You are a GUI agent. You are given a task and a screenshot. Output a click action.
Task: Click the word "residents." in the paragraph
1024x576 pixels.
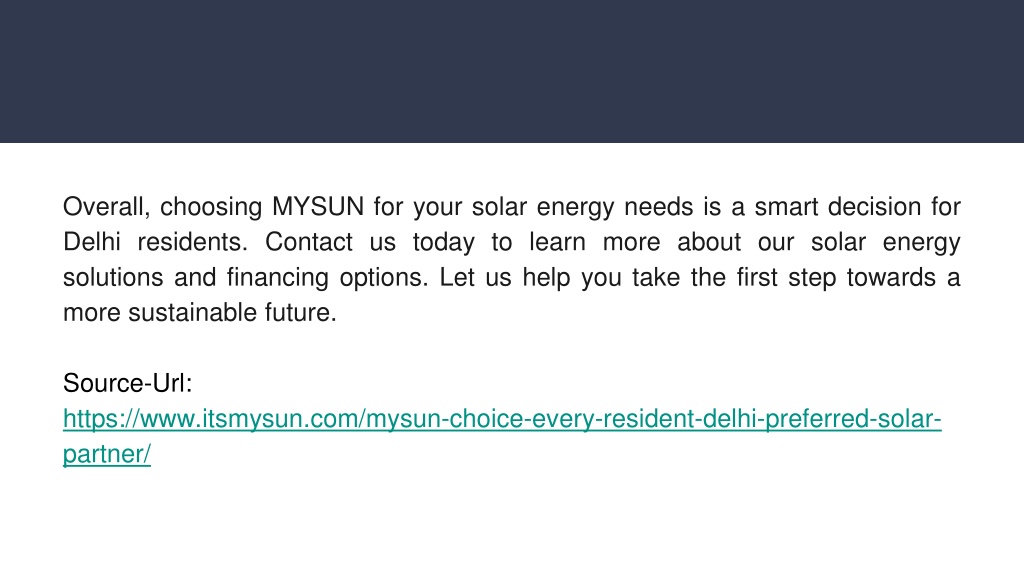(x=193, y=242)
